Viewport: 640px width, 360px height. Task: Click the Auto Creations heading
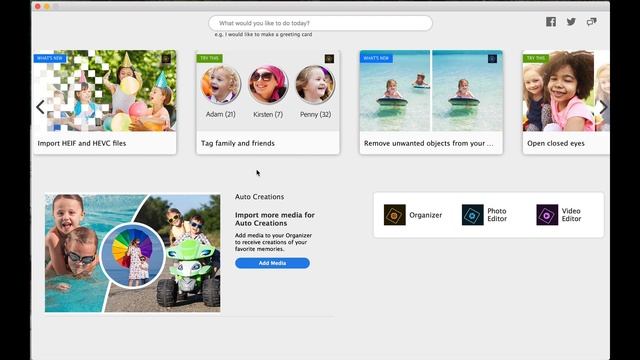coord(259,197)
